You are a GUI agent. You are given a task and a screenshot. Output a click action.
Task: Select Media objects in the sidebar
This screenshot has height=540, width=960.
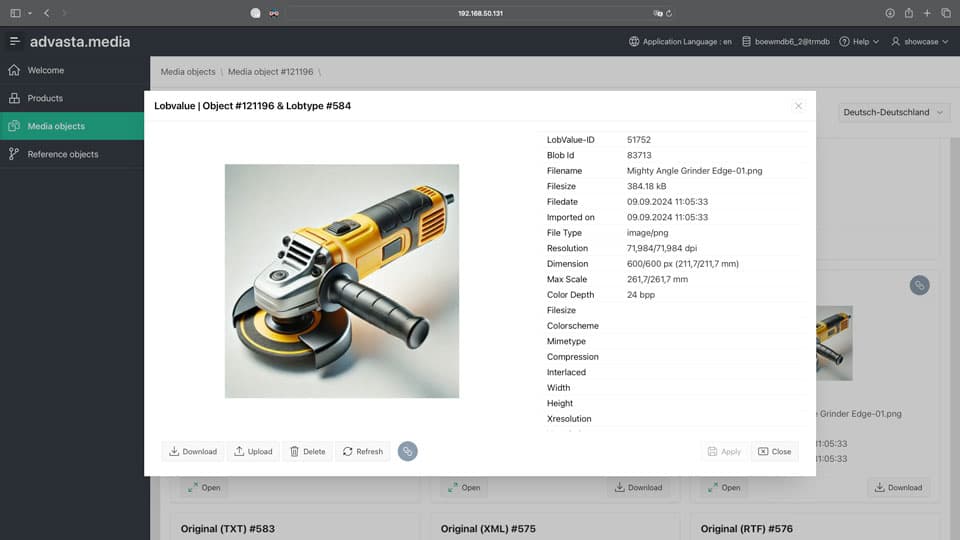click(72, 126)
